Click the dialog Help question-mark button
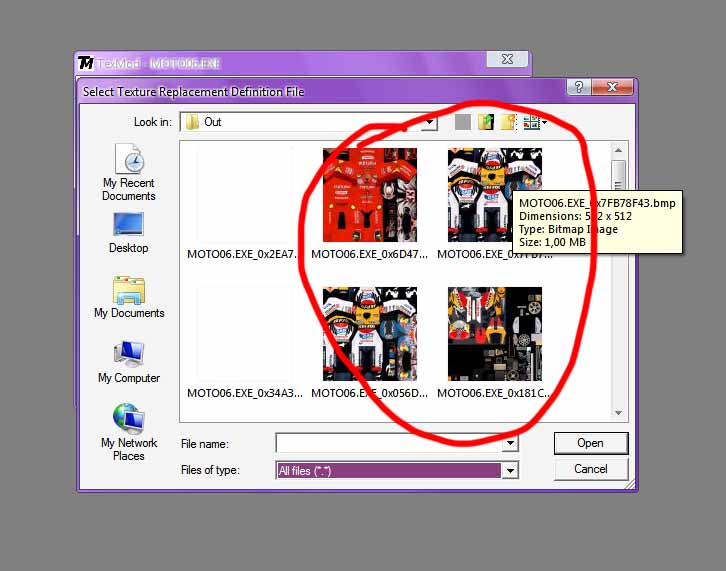 [x=579, y=87]
